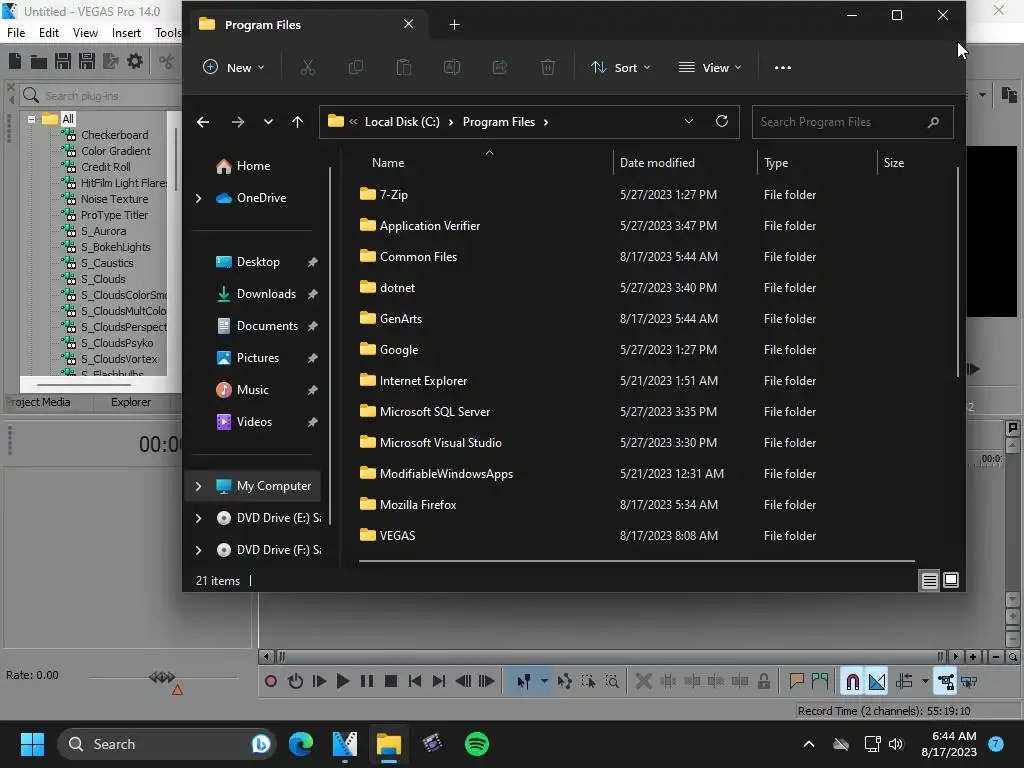Click the Search plug-ins field
Viewport: 1024px width, 768px height.
coord(98,96)
